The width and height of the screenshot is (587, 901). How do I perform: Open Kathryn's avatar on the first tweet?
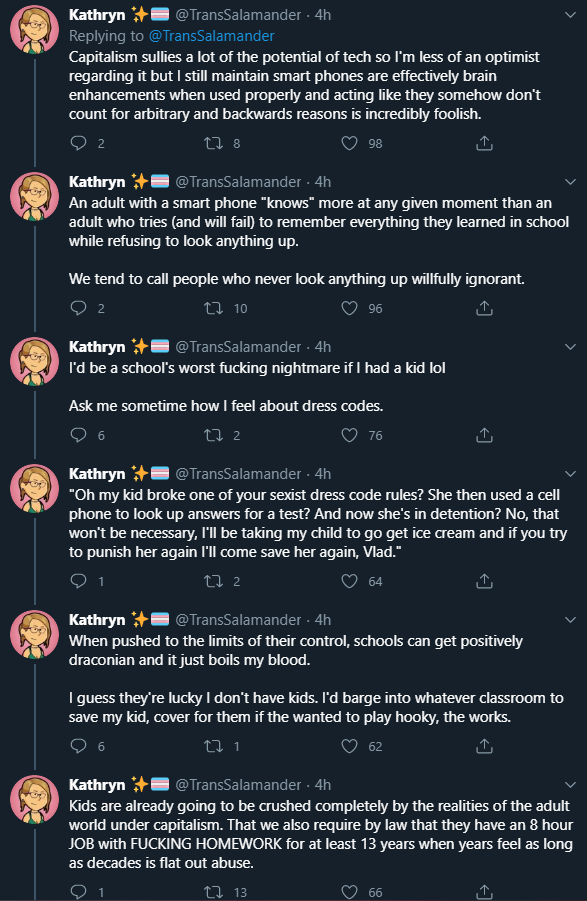(x=35, y=29)
